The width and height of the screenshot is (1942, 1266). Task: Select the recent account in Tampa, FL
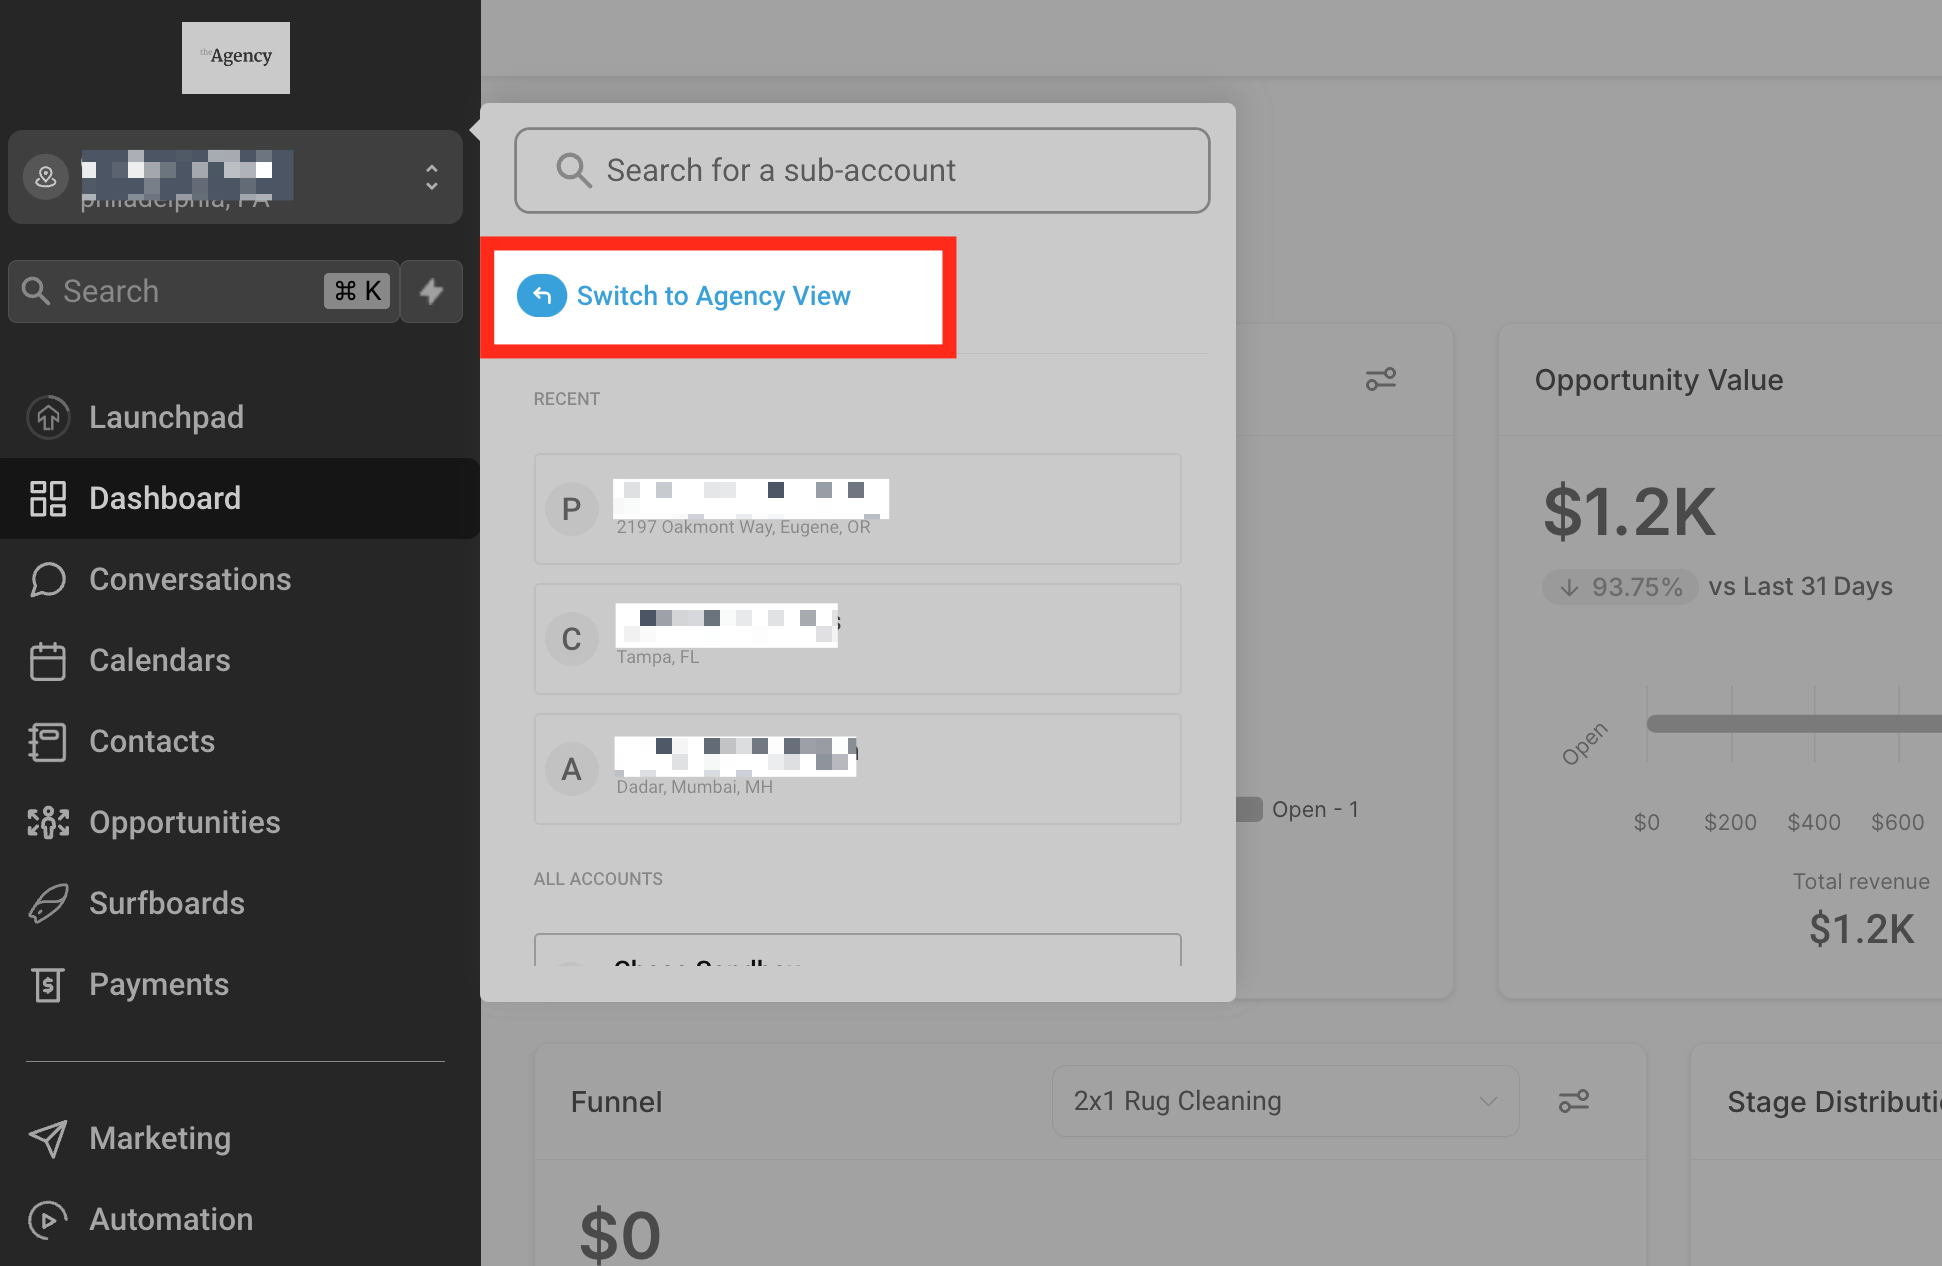click(x=857, y=639)
